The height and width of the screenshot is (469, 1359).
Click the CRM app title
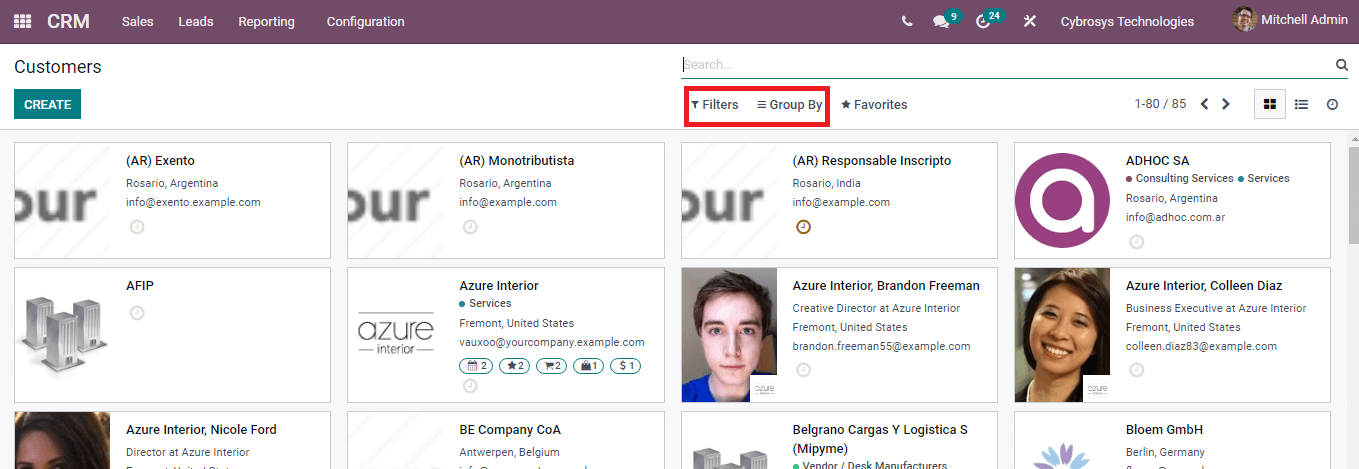pos(68,21)
